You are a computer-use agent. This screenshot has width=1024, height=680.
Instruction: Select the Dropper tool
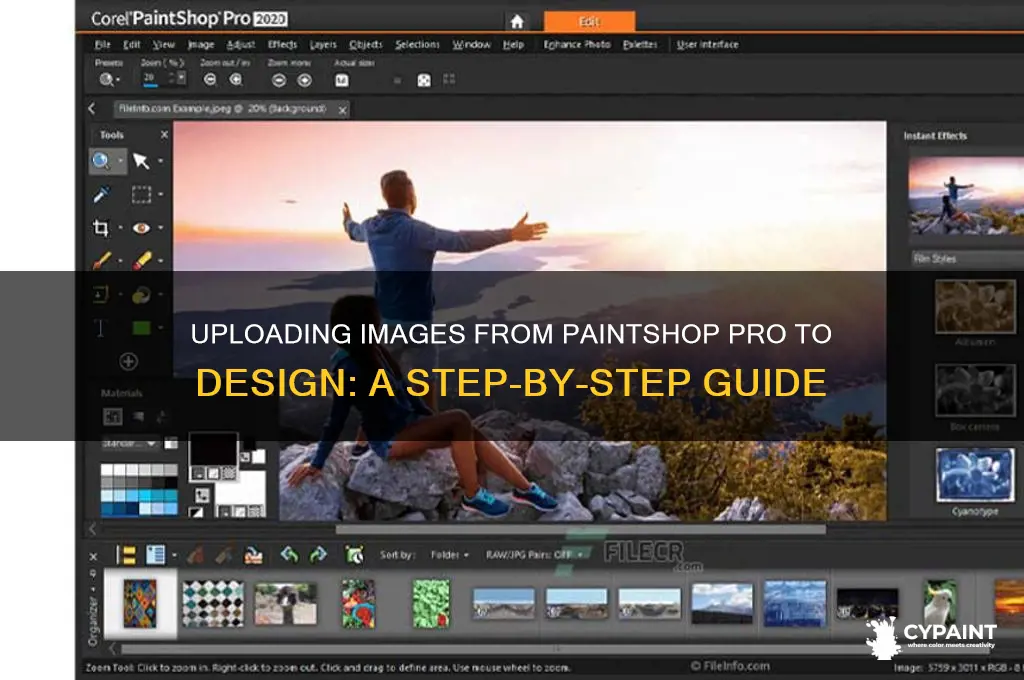point(101,194)
